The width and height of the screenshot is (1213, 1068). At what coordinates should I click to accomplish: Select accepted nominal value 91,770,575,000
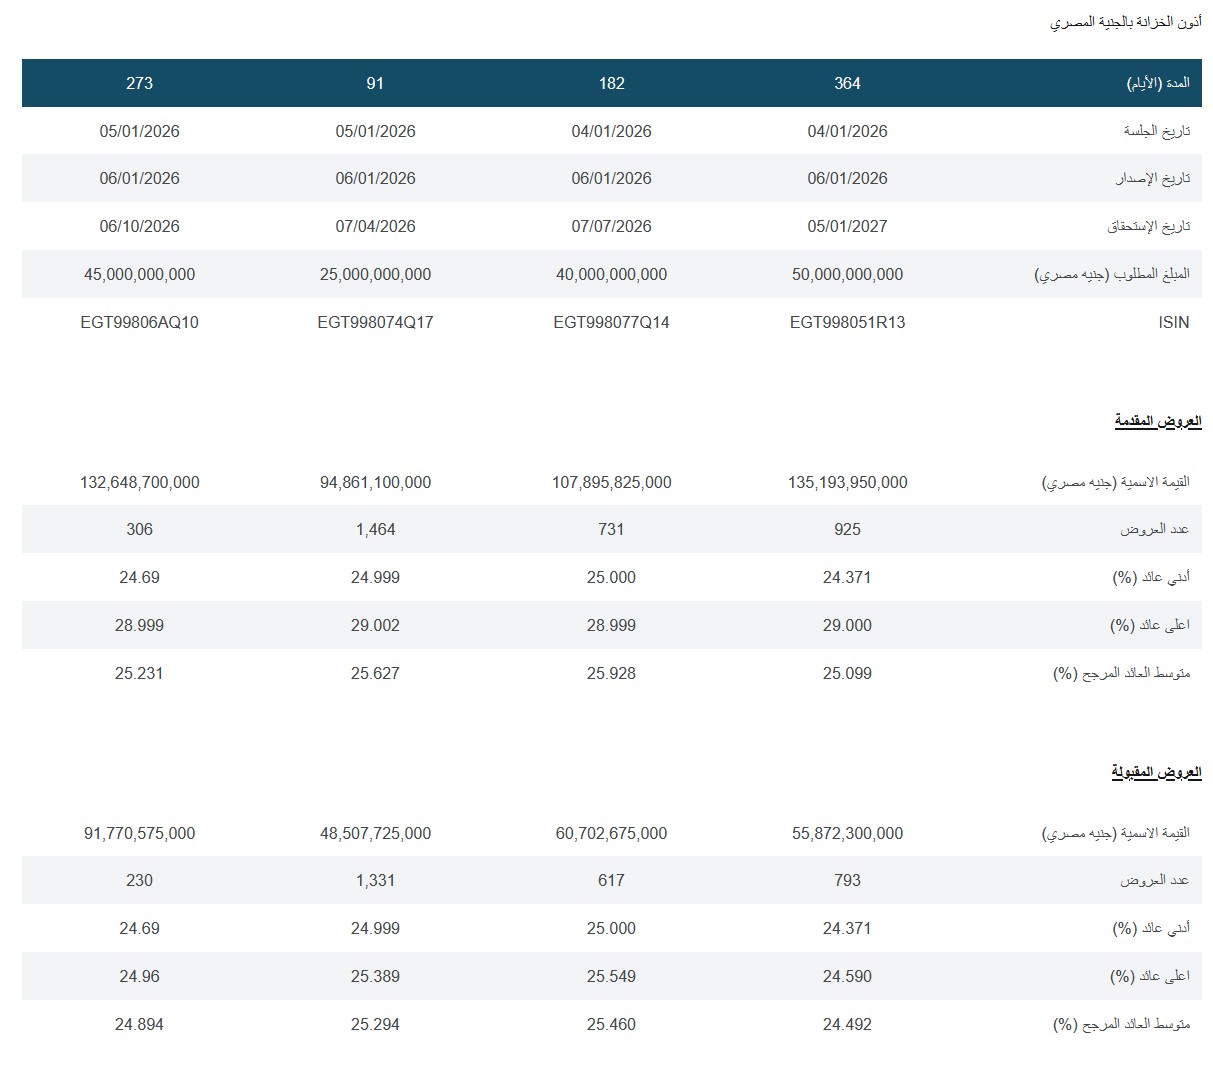click(139, 833)
